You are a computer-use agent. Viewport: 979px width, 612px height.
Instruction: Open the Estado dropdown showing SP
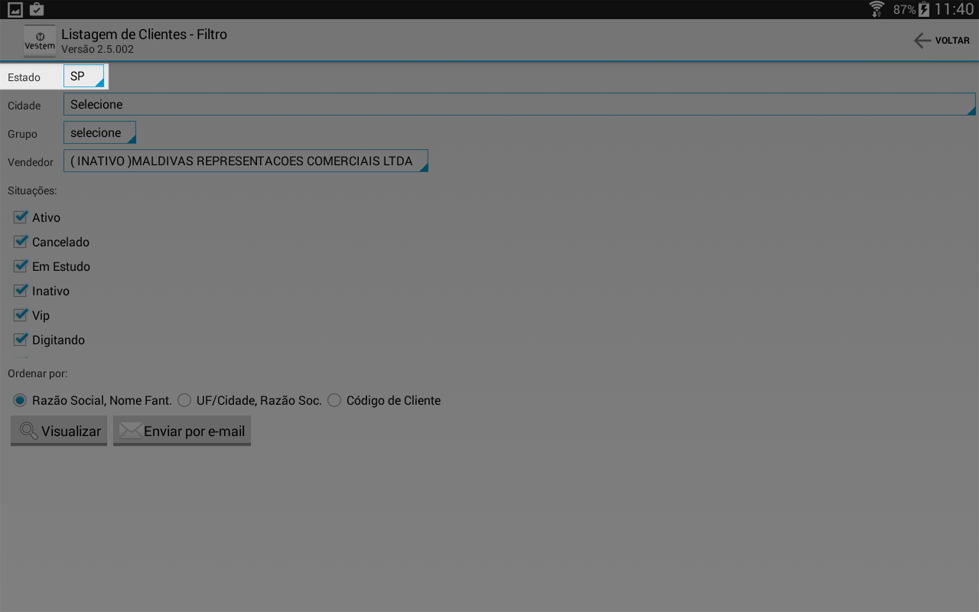click(84, 77)
